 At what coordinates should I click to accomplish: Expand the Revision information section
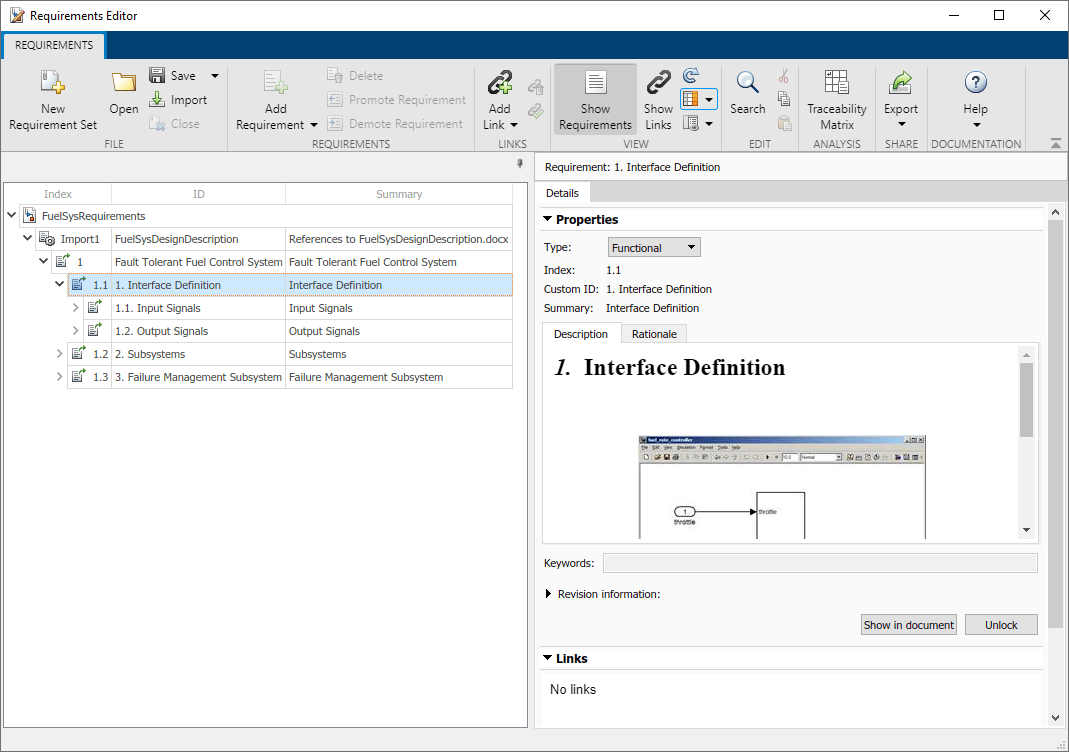pos(549,594)
